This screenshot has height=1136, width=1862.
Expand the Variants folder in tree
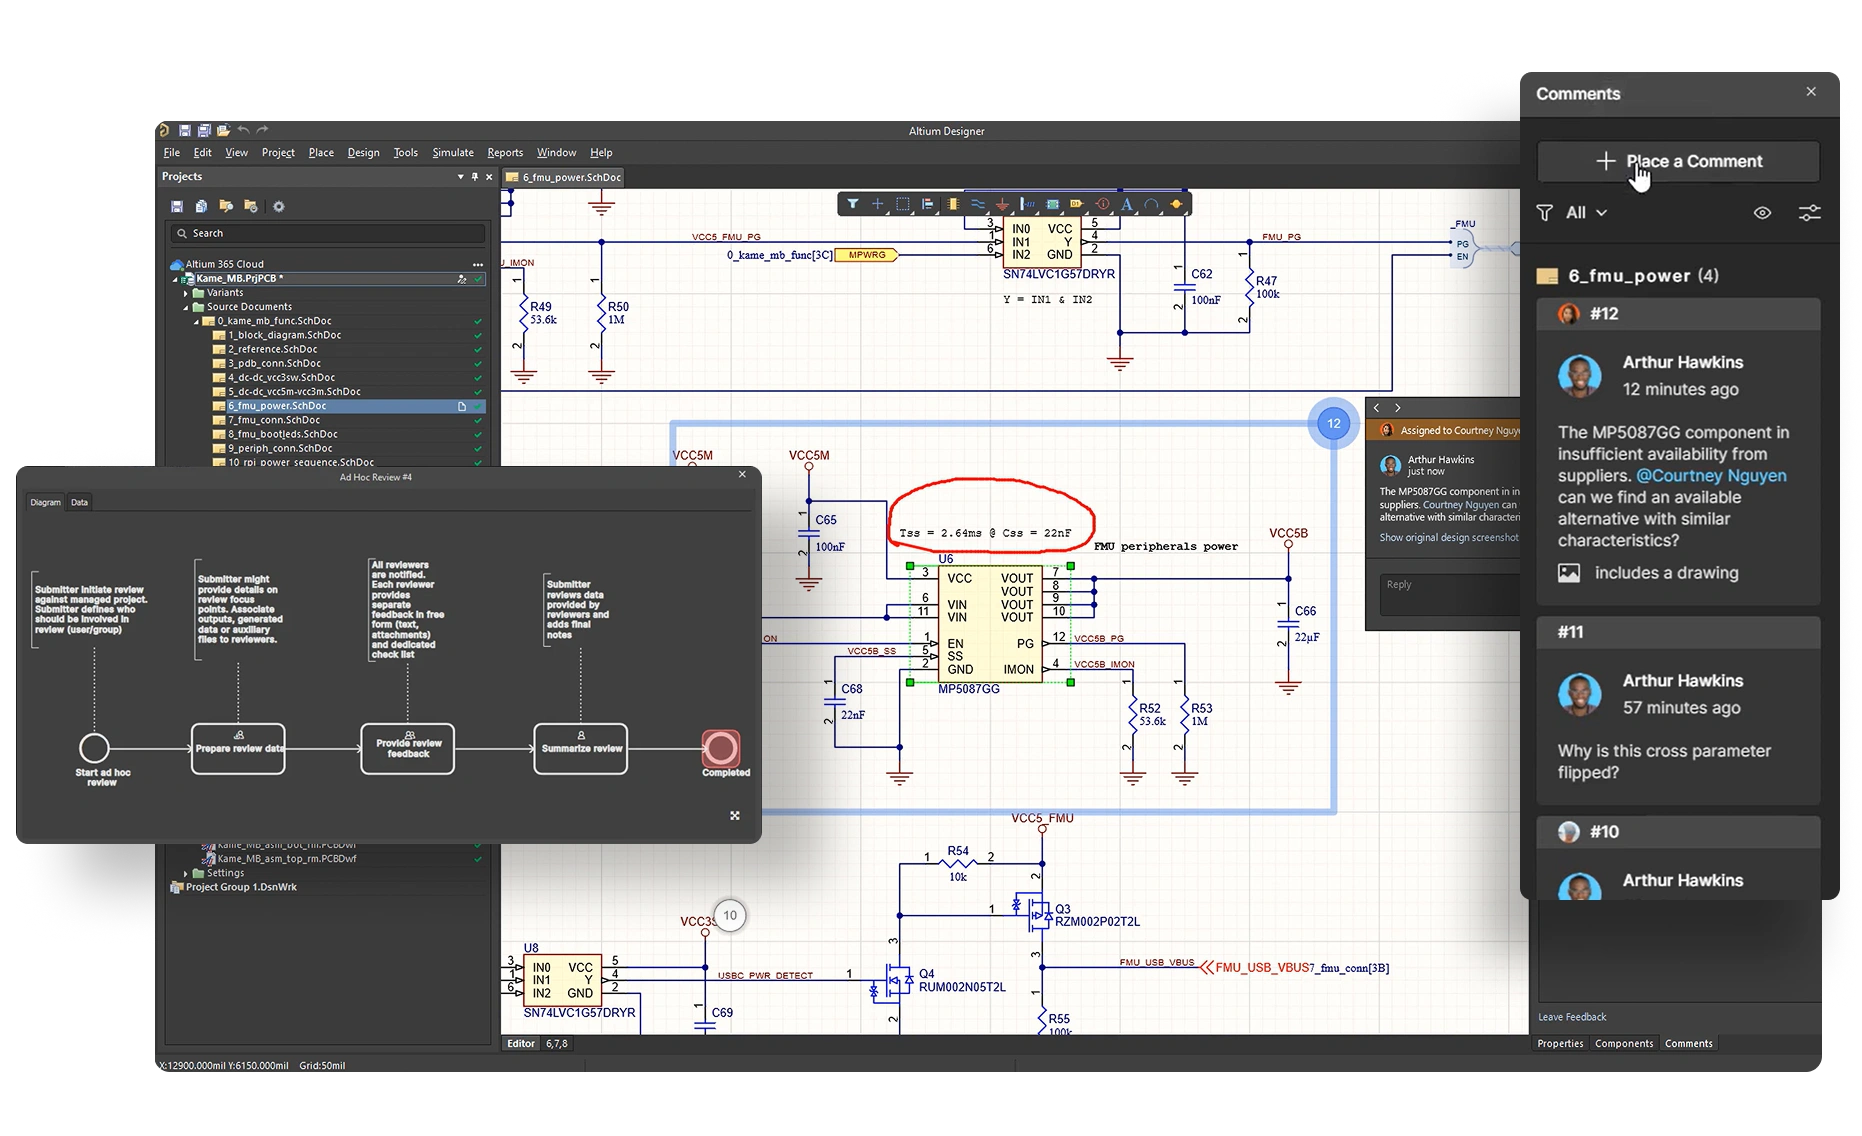point(186,293)
